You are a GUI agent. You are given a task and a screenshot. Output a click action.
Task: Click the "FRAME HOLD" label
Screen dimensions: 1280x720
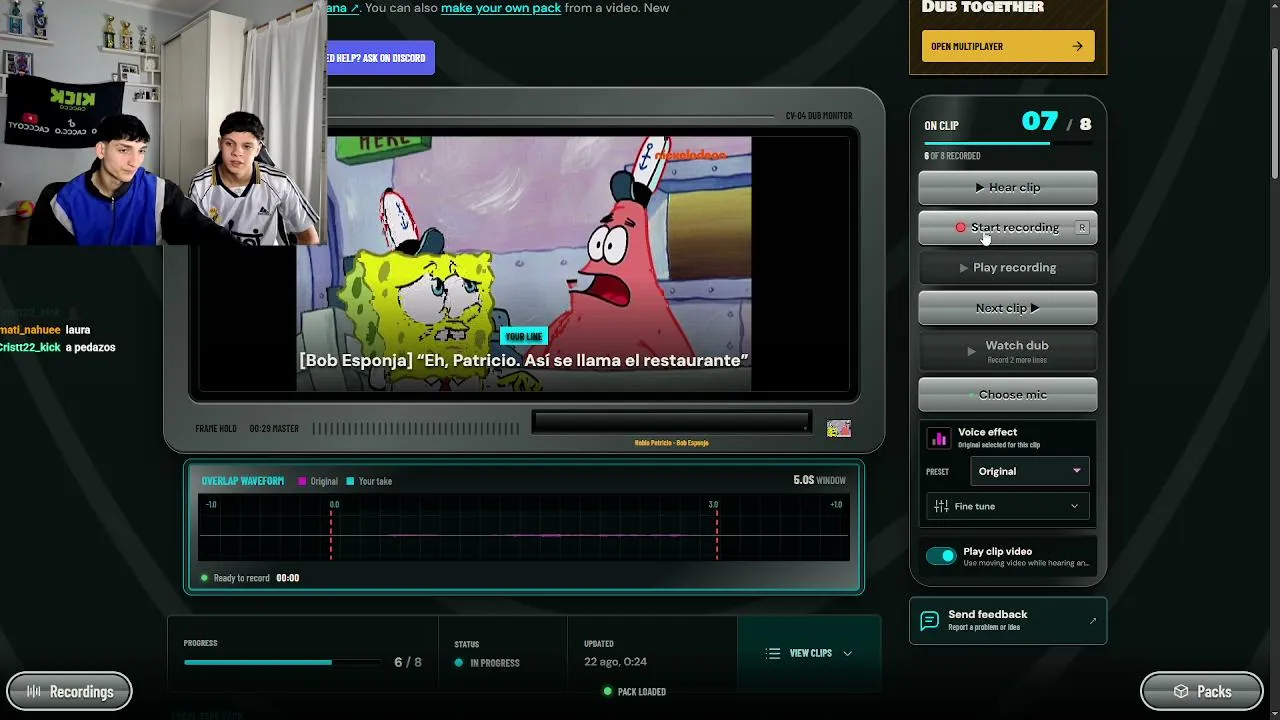[216, 429]
